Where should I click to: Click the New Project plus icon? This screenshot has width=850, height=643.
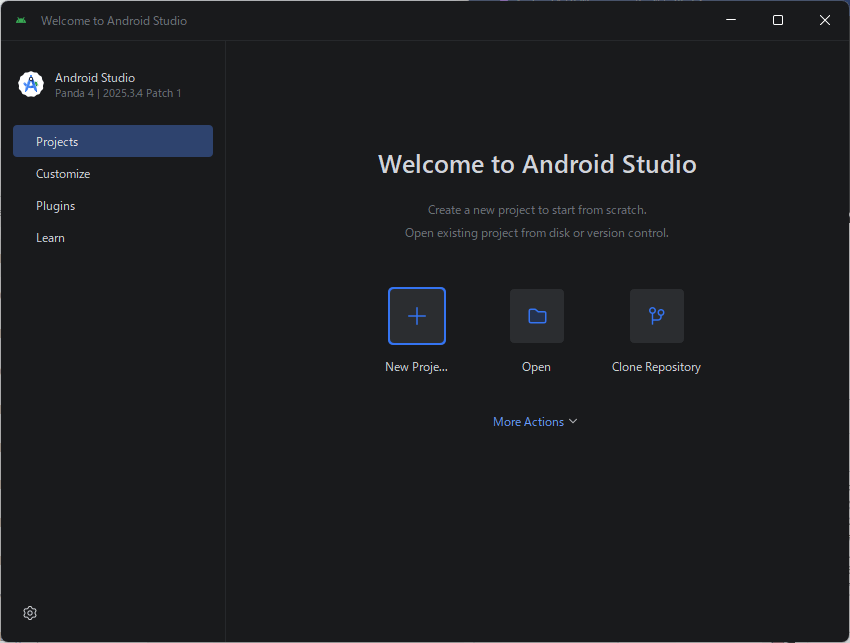point(417,316)
